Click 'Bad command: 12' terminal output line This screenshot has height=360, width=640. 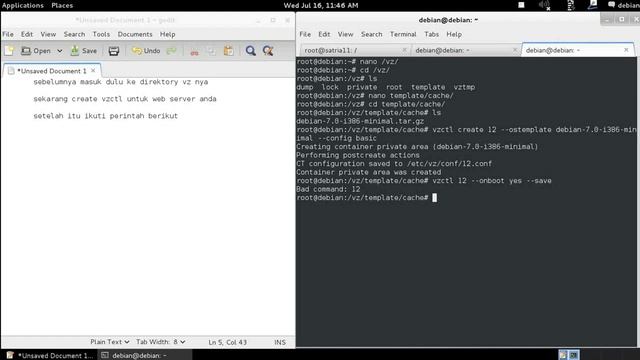(x=328, y=189)
